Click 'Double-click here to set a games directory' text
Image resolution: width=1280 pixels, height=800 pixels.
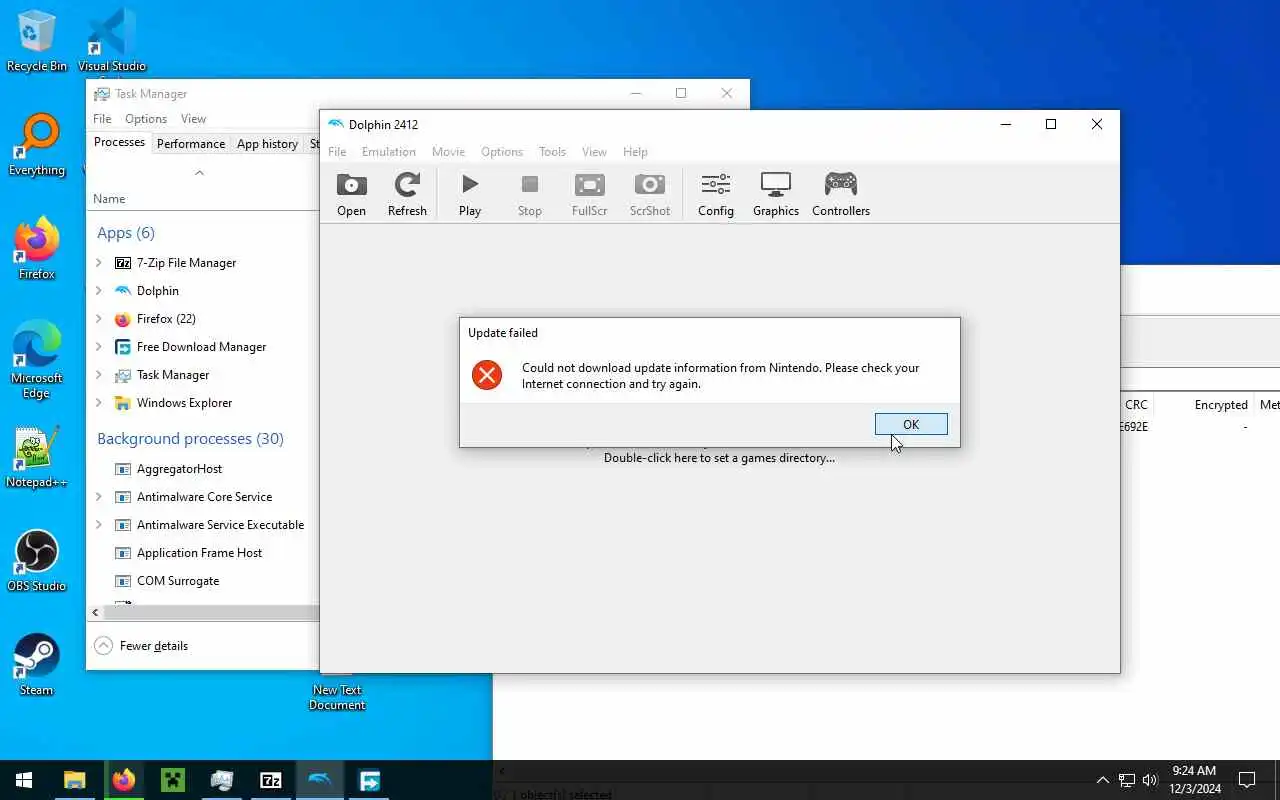719,458
